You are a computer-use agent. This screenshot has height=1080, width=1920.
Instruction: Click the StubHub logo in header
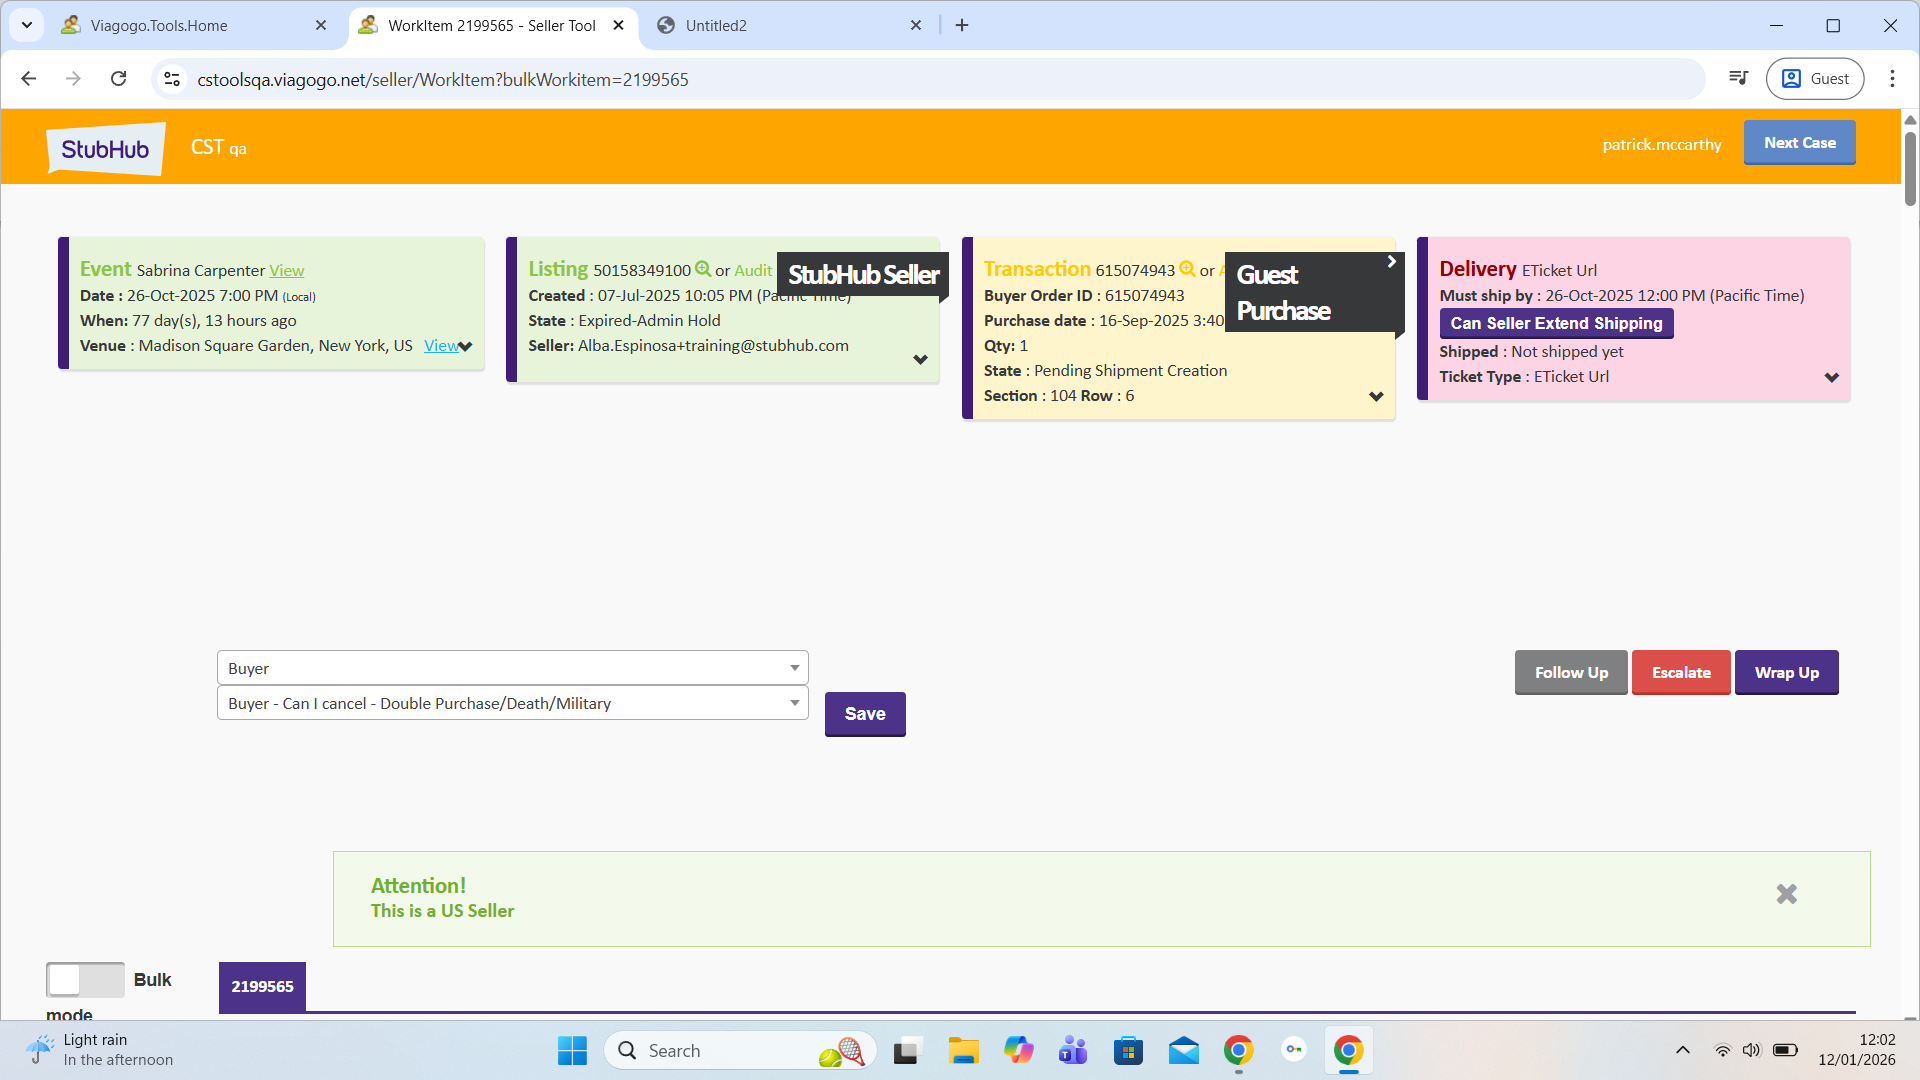105,149
